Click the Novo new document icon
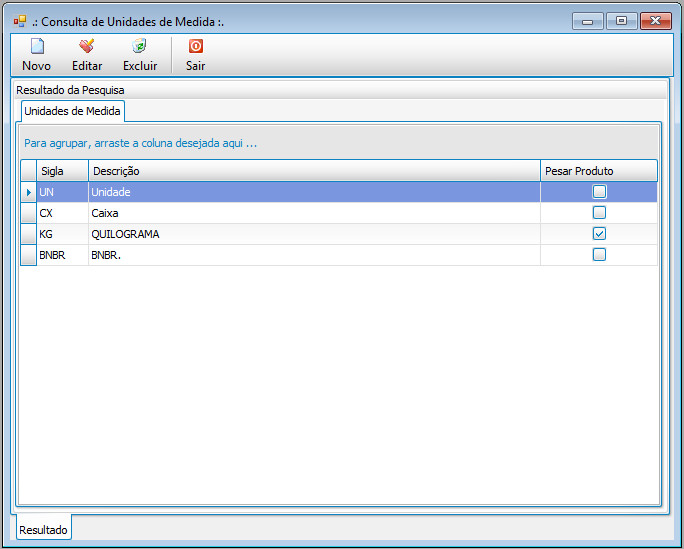 pyautogui.click(x=37, y=46)
